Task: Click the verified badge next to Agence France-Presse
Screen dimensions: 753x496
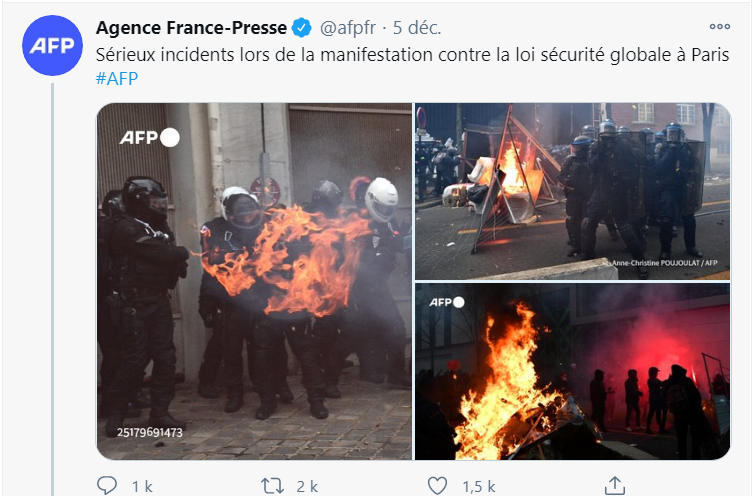Action: [302, 28]
